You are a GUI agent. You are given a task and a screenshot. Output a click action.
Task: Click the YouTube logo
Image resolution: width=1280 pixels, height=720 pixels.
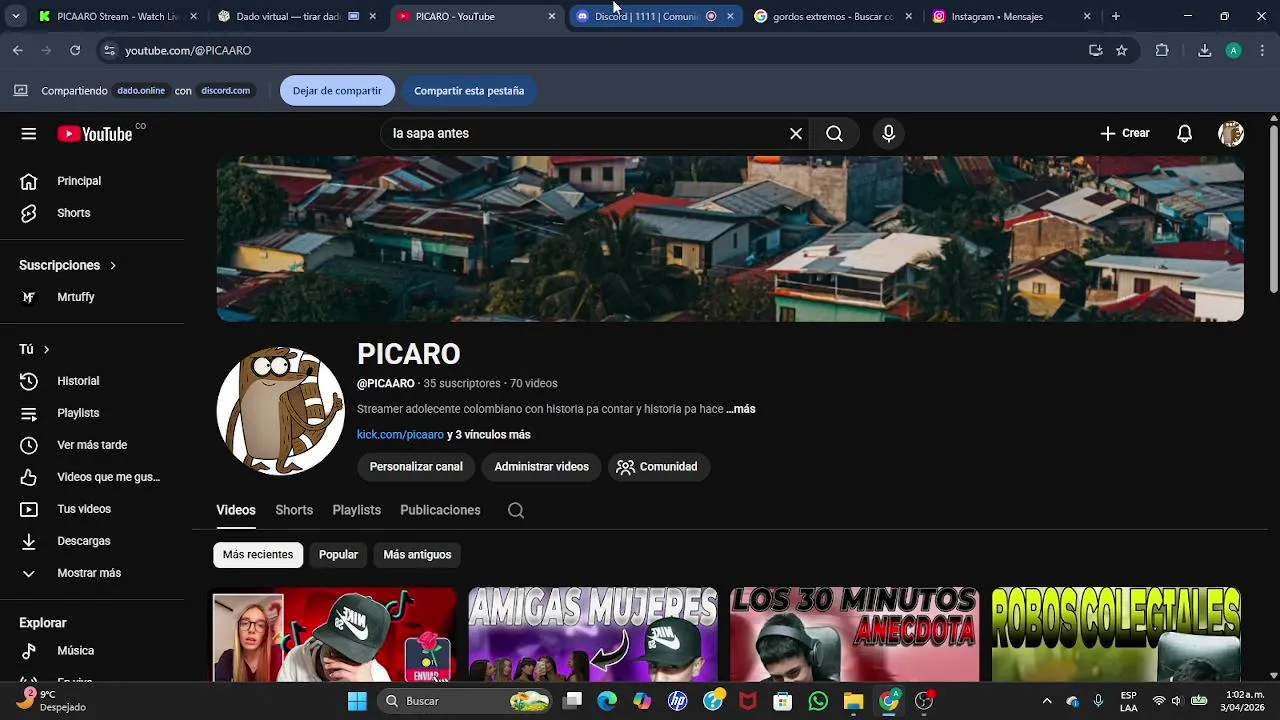(95, 134)
